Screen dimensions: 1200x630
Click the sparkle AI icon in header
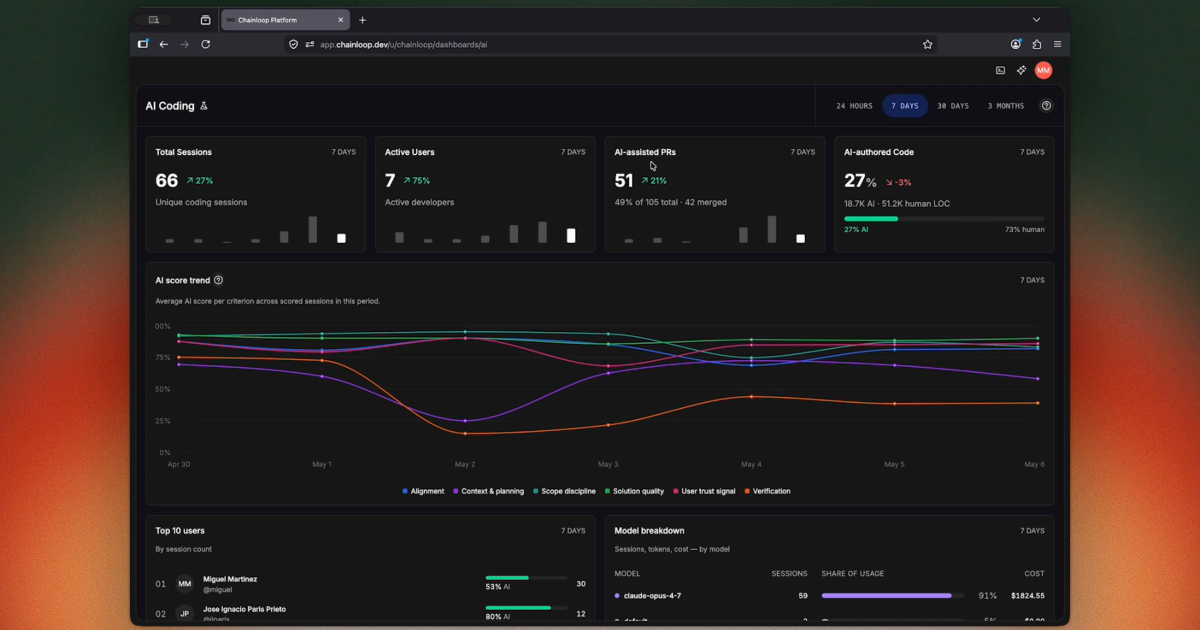tap(1021, 70)
